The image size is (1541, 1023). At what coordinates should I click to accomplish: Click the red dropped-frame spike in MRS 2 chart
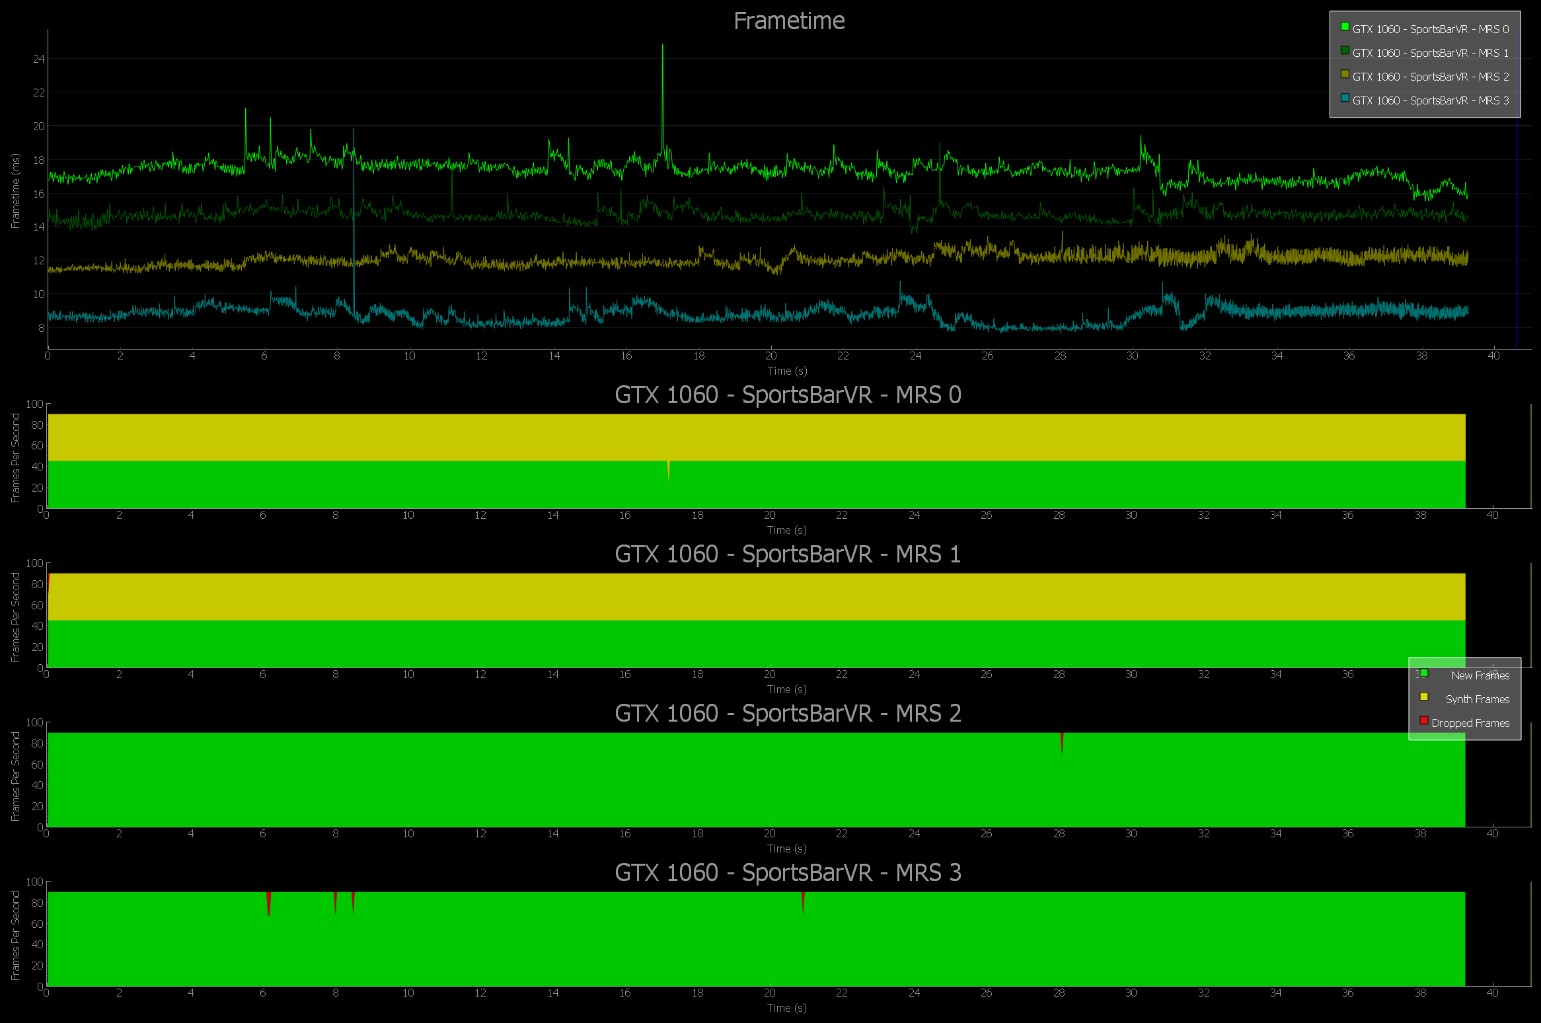point(1061,741)
